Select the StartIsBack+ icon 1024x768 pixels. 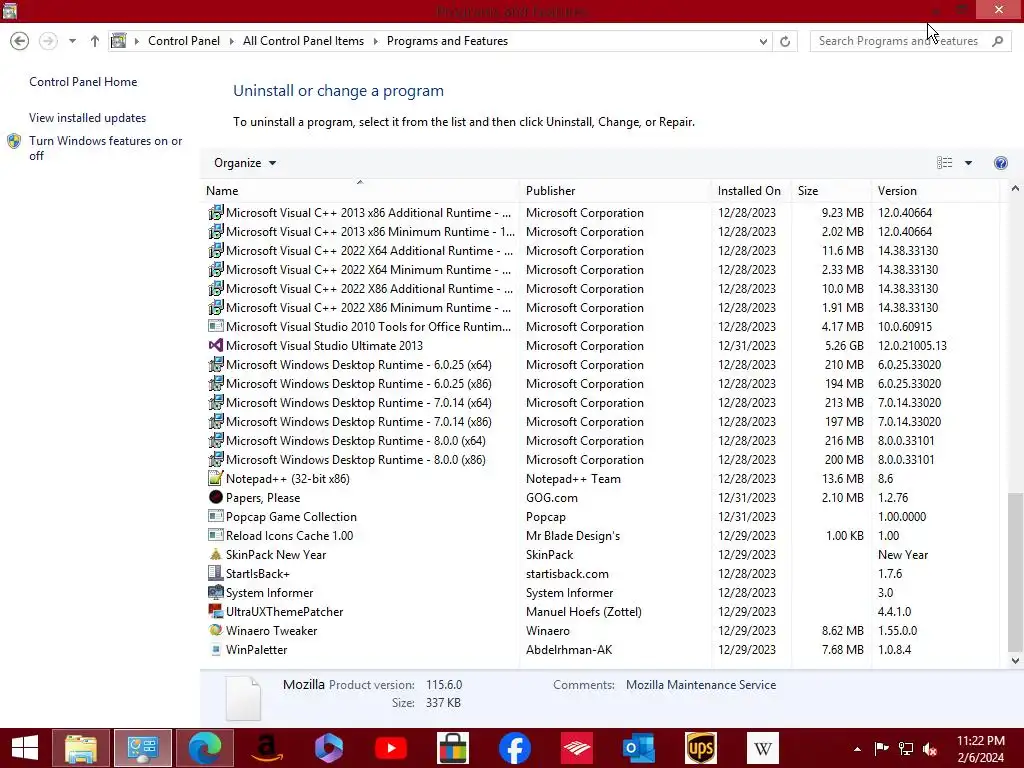click(x=216, y=573)
